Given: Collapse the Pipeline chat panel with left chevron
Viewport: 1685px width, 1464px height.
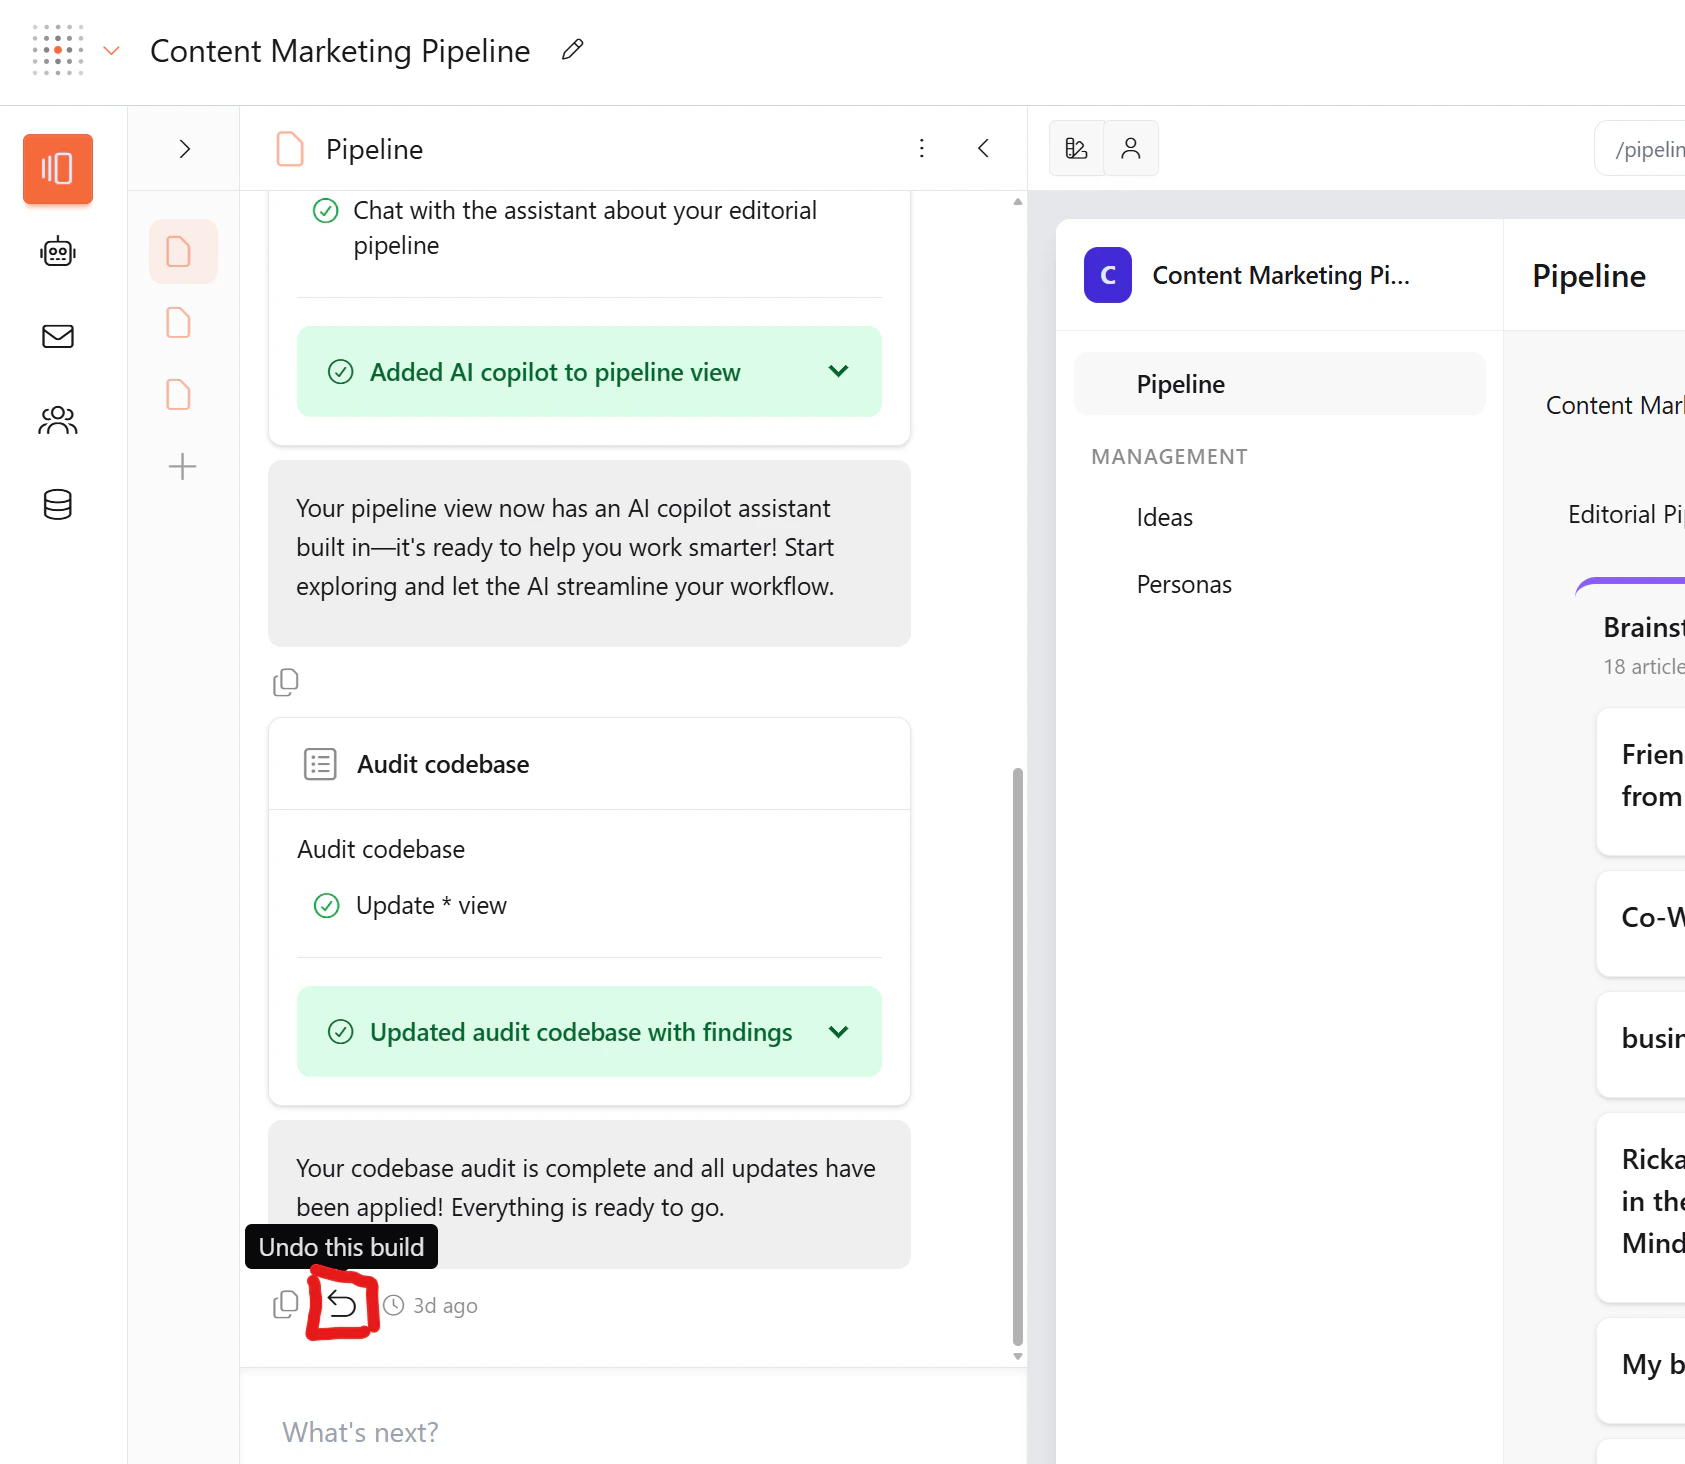Looking at the screenshot, I should click(x=983, y=148).
